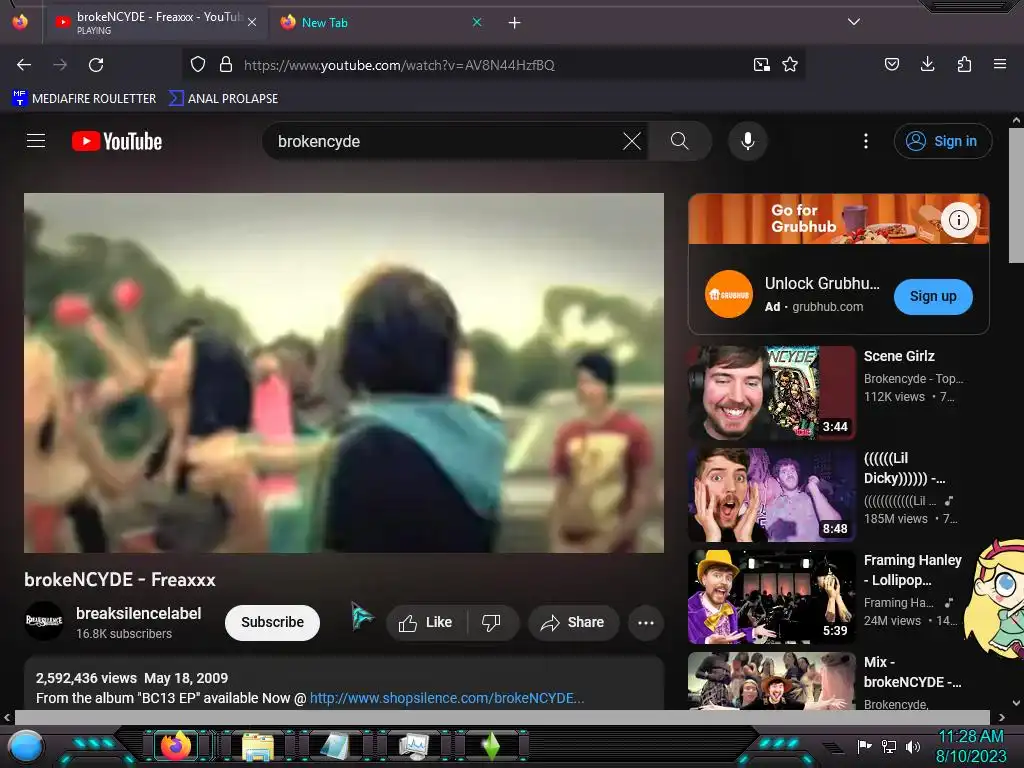Click the padlock site info icon
The height and width of the screenshot is (768, 1024).
coord(226,65)
